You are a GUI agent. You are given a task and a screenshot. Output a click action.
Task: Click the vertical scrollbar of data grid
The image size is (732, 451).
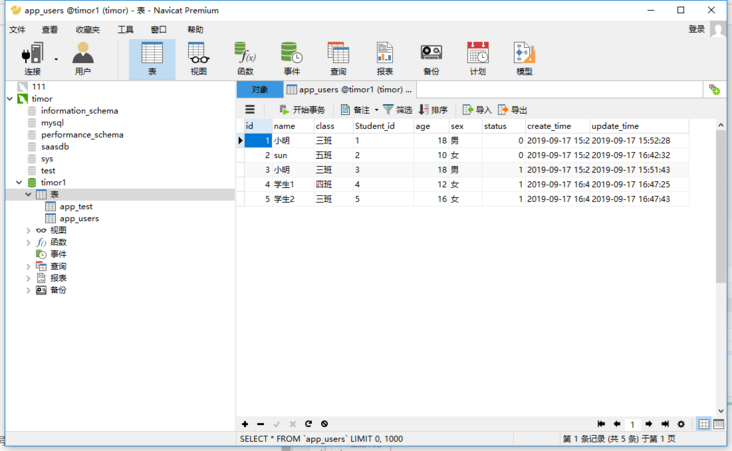(721, 205)
